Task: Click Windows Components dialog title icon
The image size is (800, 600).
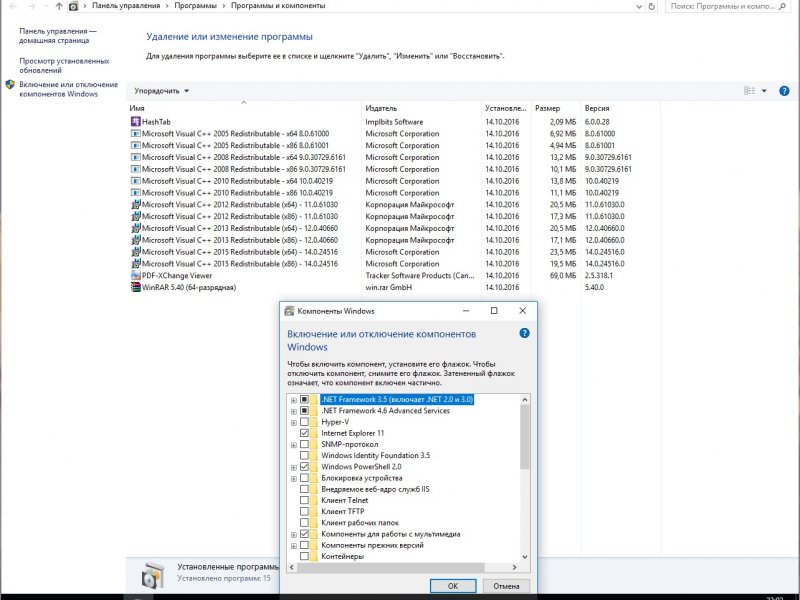Action: pos(289,311)
